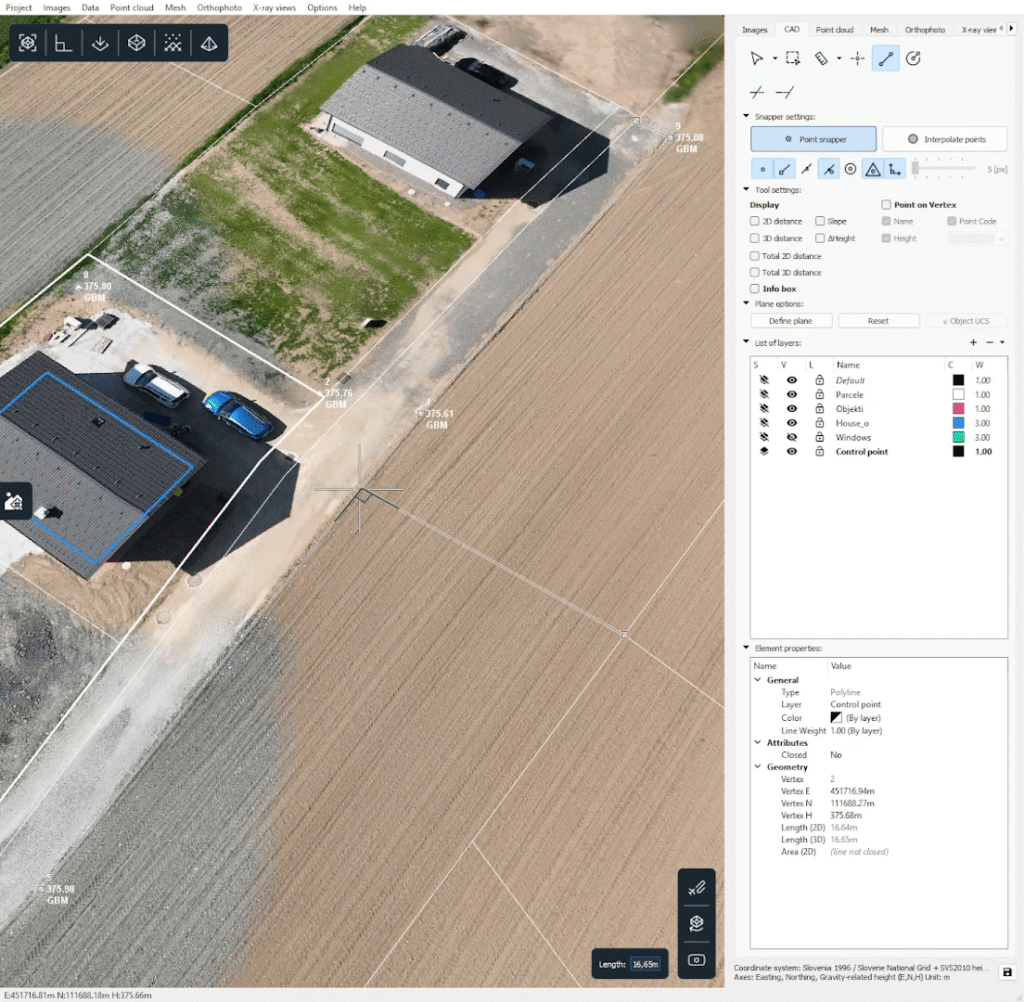
Task: Collapse the Snapper settings section
Action: [745, 117]
